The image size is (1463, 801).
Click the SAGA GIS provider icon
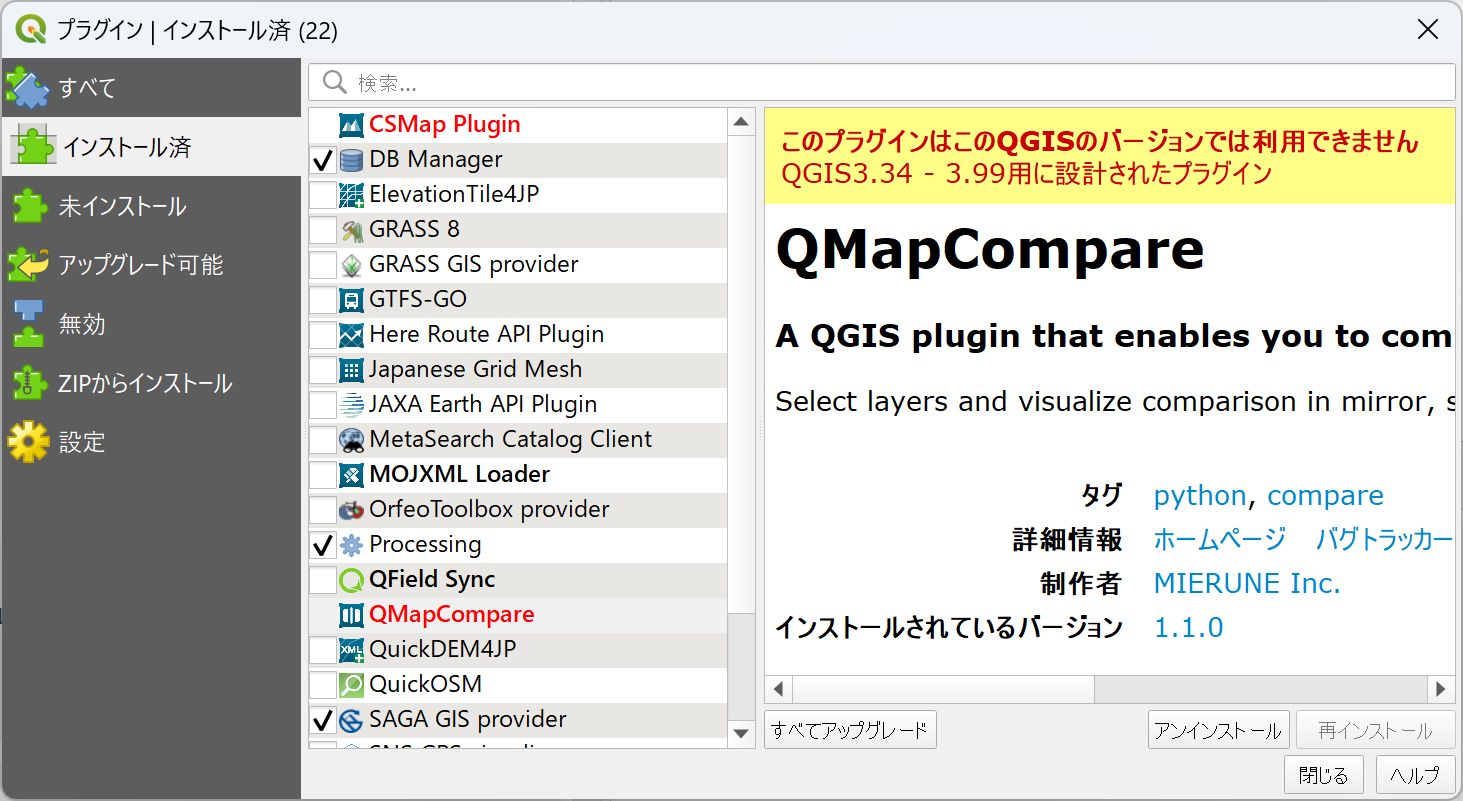(351, 720)
